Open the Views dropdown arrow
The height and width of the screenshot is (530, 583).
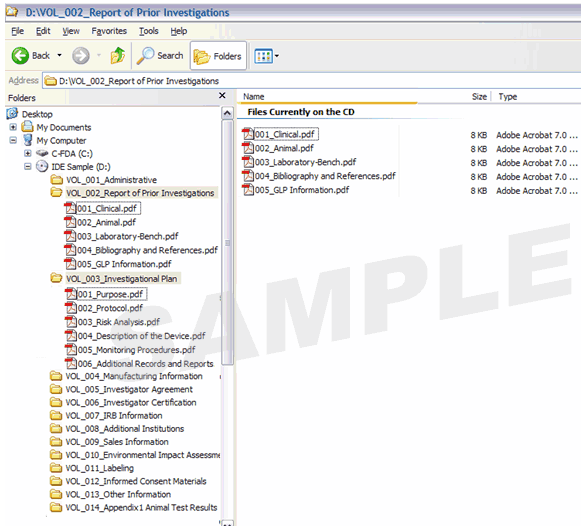(x=277, y=56)
